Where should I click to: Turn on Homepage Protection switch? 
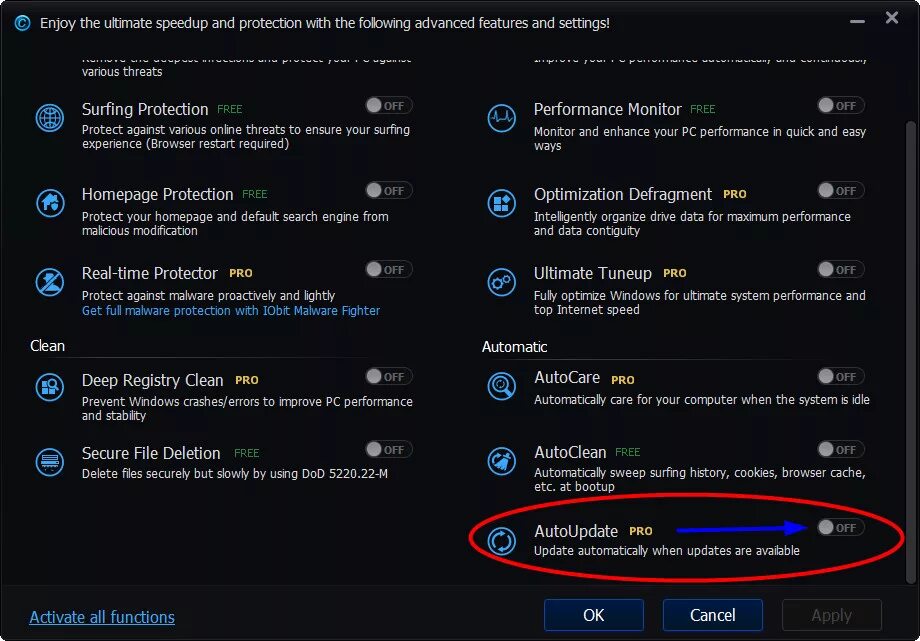coord(389,191)
